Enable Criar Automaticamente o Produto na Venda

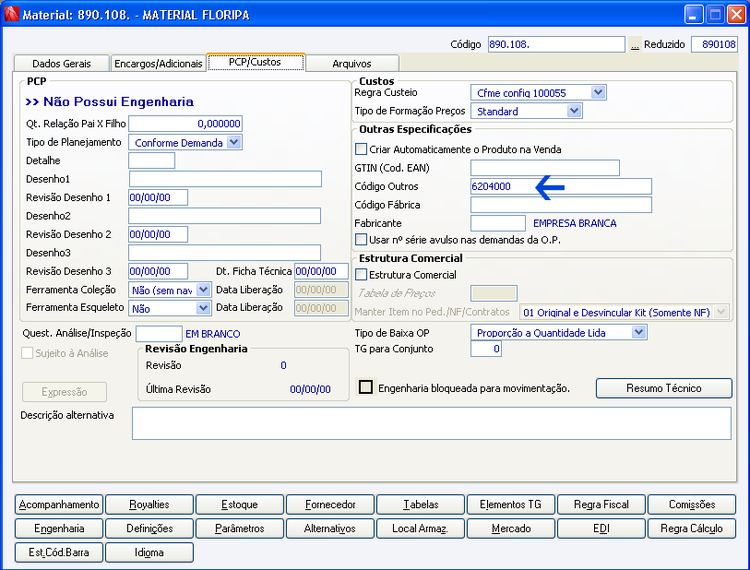[x=361, y=149]
